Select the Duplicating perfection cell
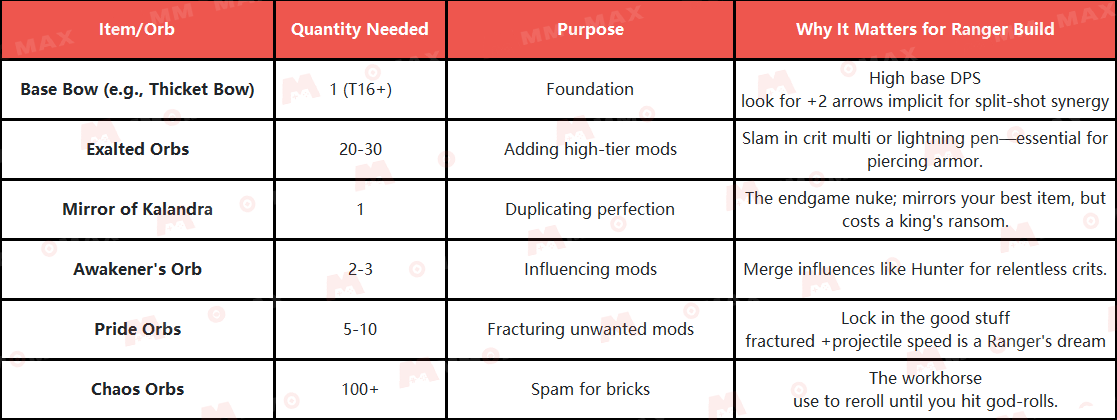Viewport: 1117px width, 420px height. click(590, 209)
